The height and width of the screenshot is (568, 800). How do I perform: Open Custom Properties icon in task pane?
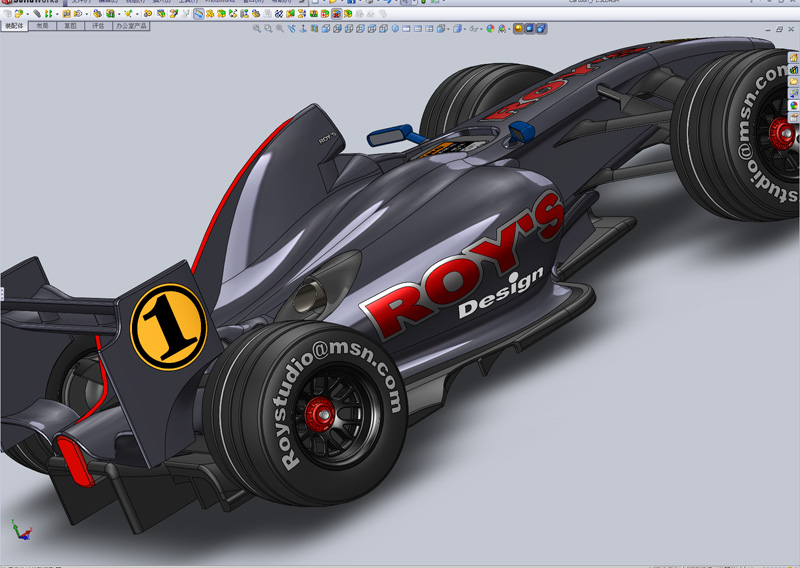pos(794,116)
